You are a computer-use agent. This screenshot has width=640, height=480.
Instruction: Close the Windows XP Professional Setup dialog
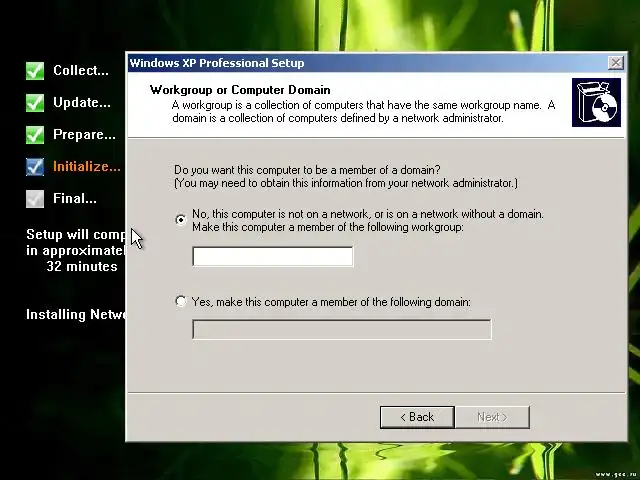(616, 63)
